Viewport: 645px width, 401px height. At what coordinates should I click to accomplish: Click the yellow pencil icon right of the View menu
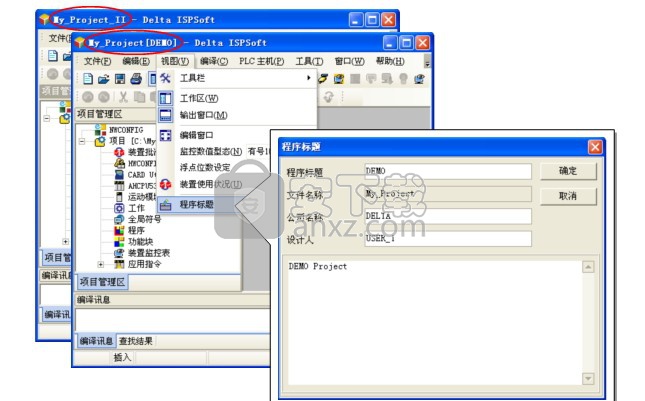(x=323, y=78)
